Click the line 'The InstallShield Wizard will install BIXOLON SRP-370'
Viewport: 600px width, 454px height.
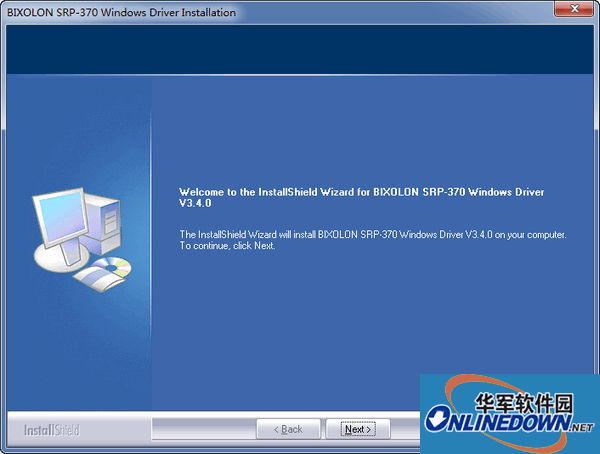point(373,234)
